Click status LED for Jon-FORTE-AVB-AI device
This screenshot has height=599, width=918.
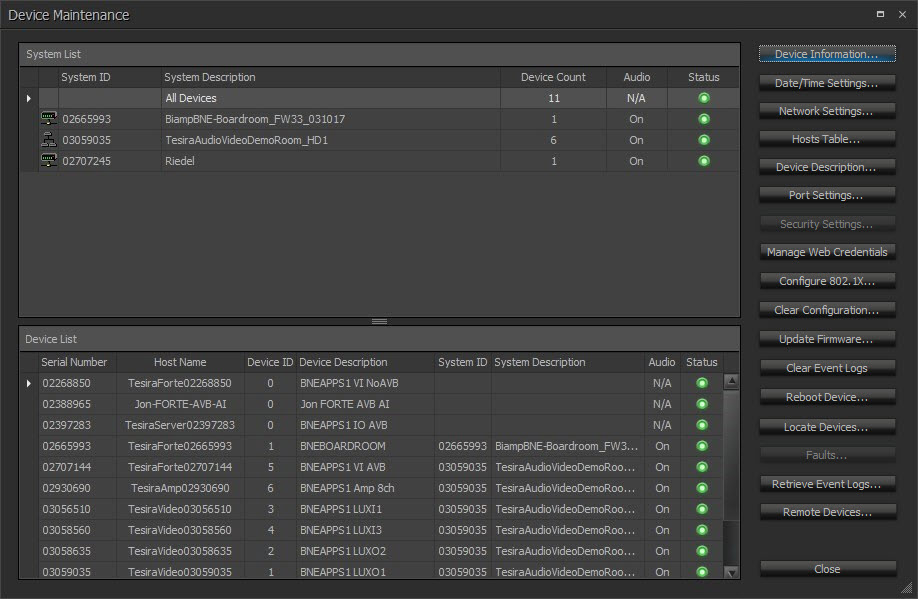click(702, 404)
